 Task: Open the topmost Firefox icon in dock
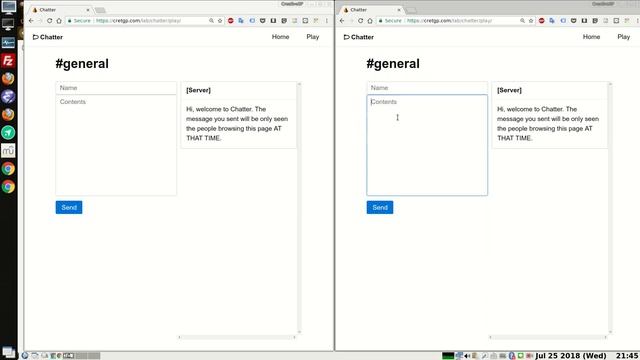[x=8, y=78]
